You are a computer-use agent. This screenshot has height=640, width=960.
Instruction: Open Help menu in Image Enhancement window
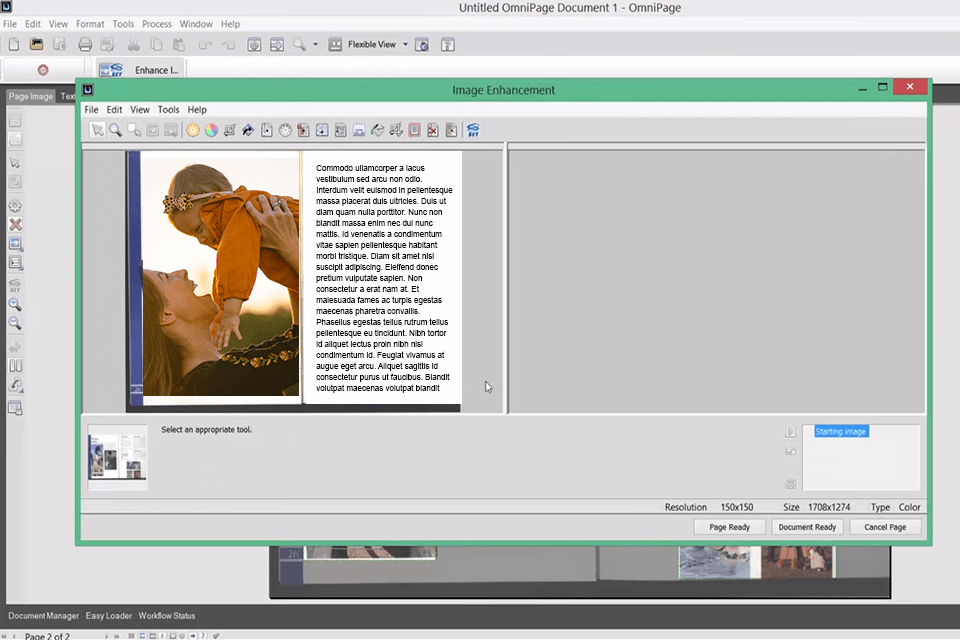coord(197,110)
